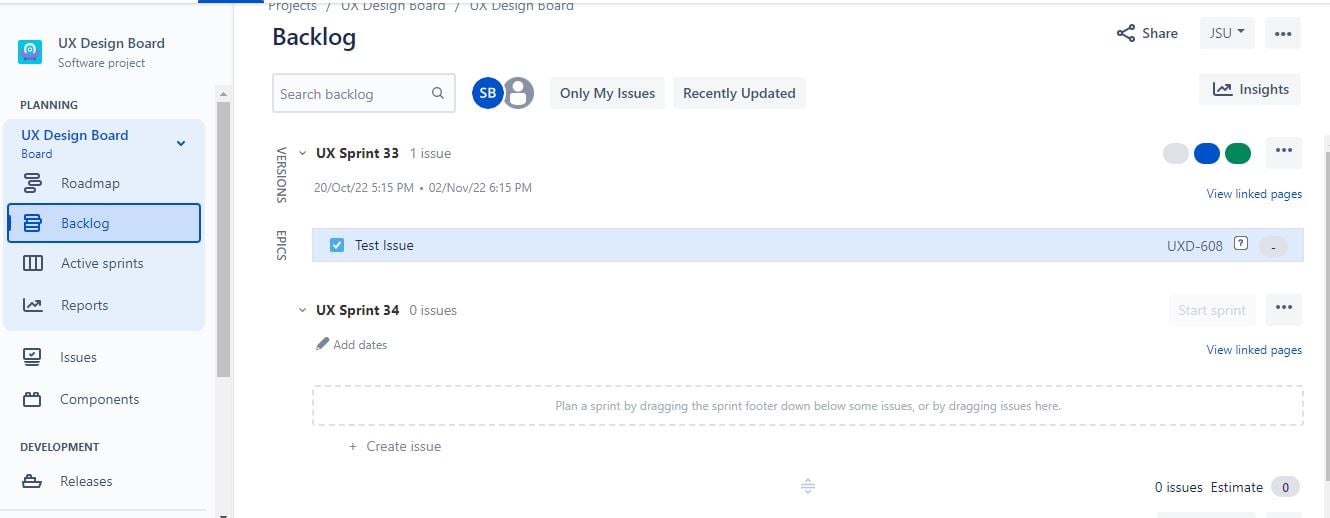Click the sprint footer drag handle icon
The height and width of the screenshot is (518, 1330).
coord(808,486)
